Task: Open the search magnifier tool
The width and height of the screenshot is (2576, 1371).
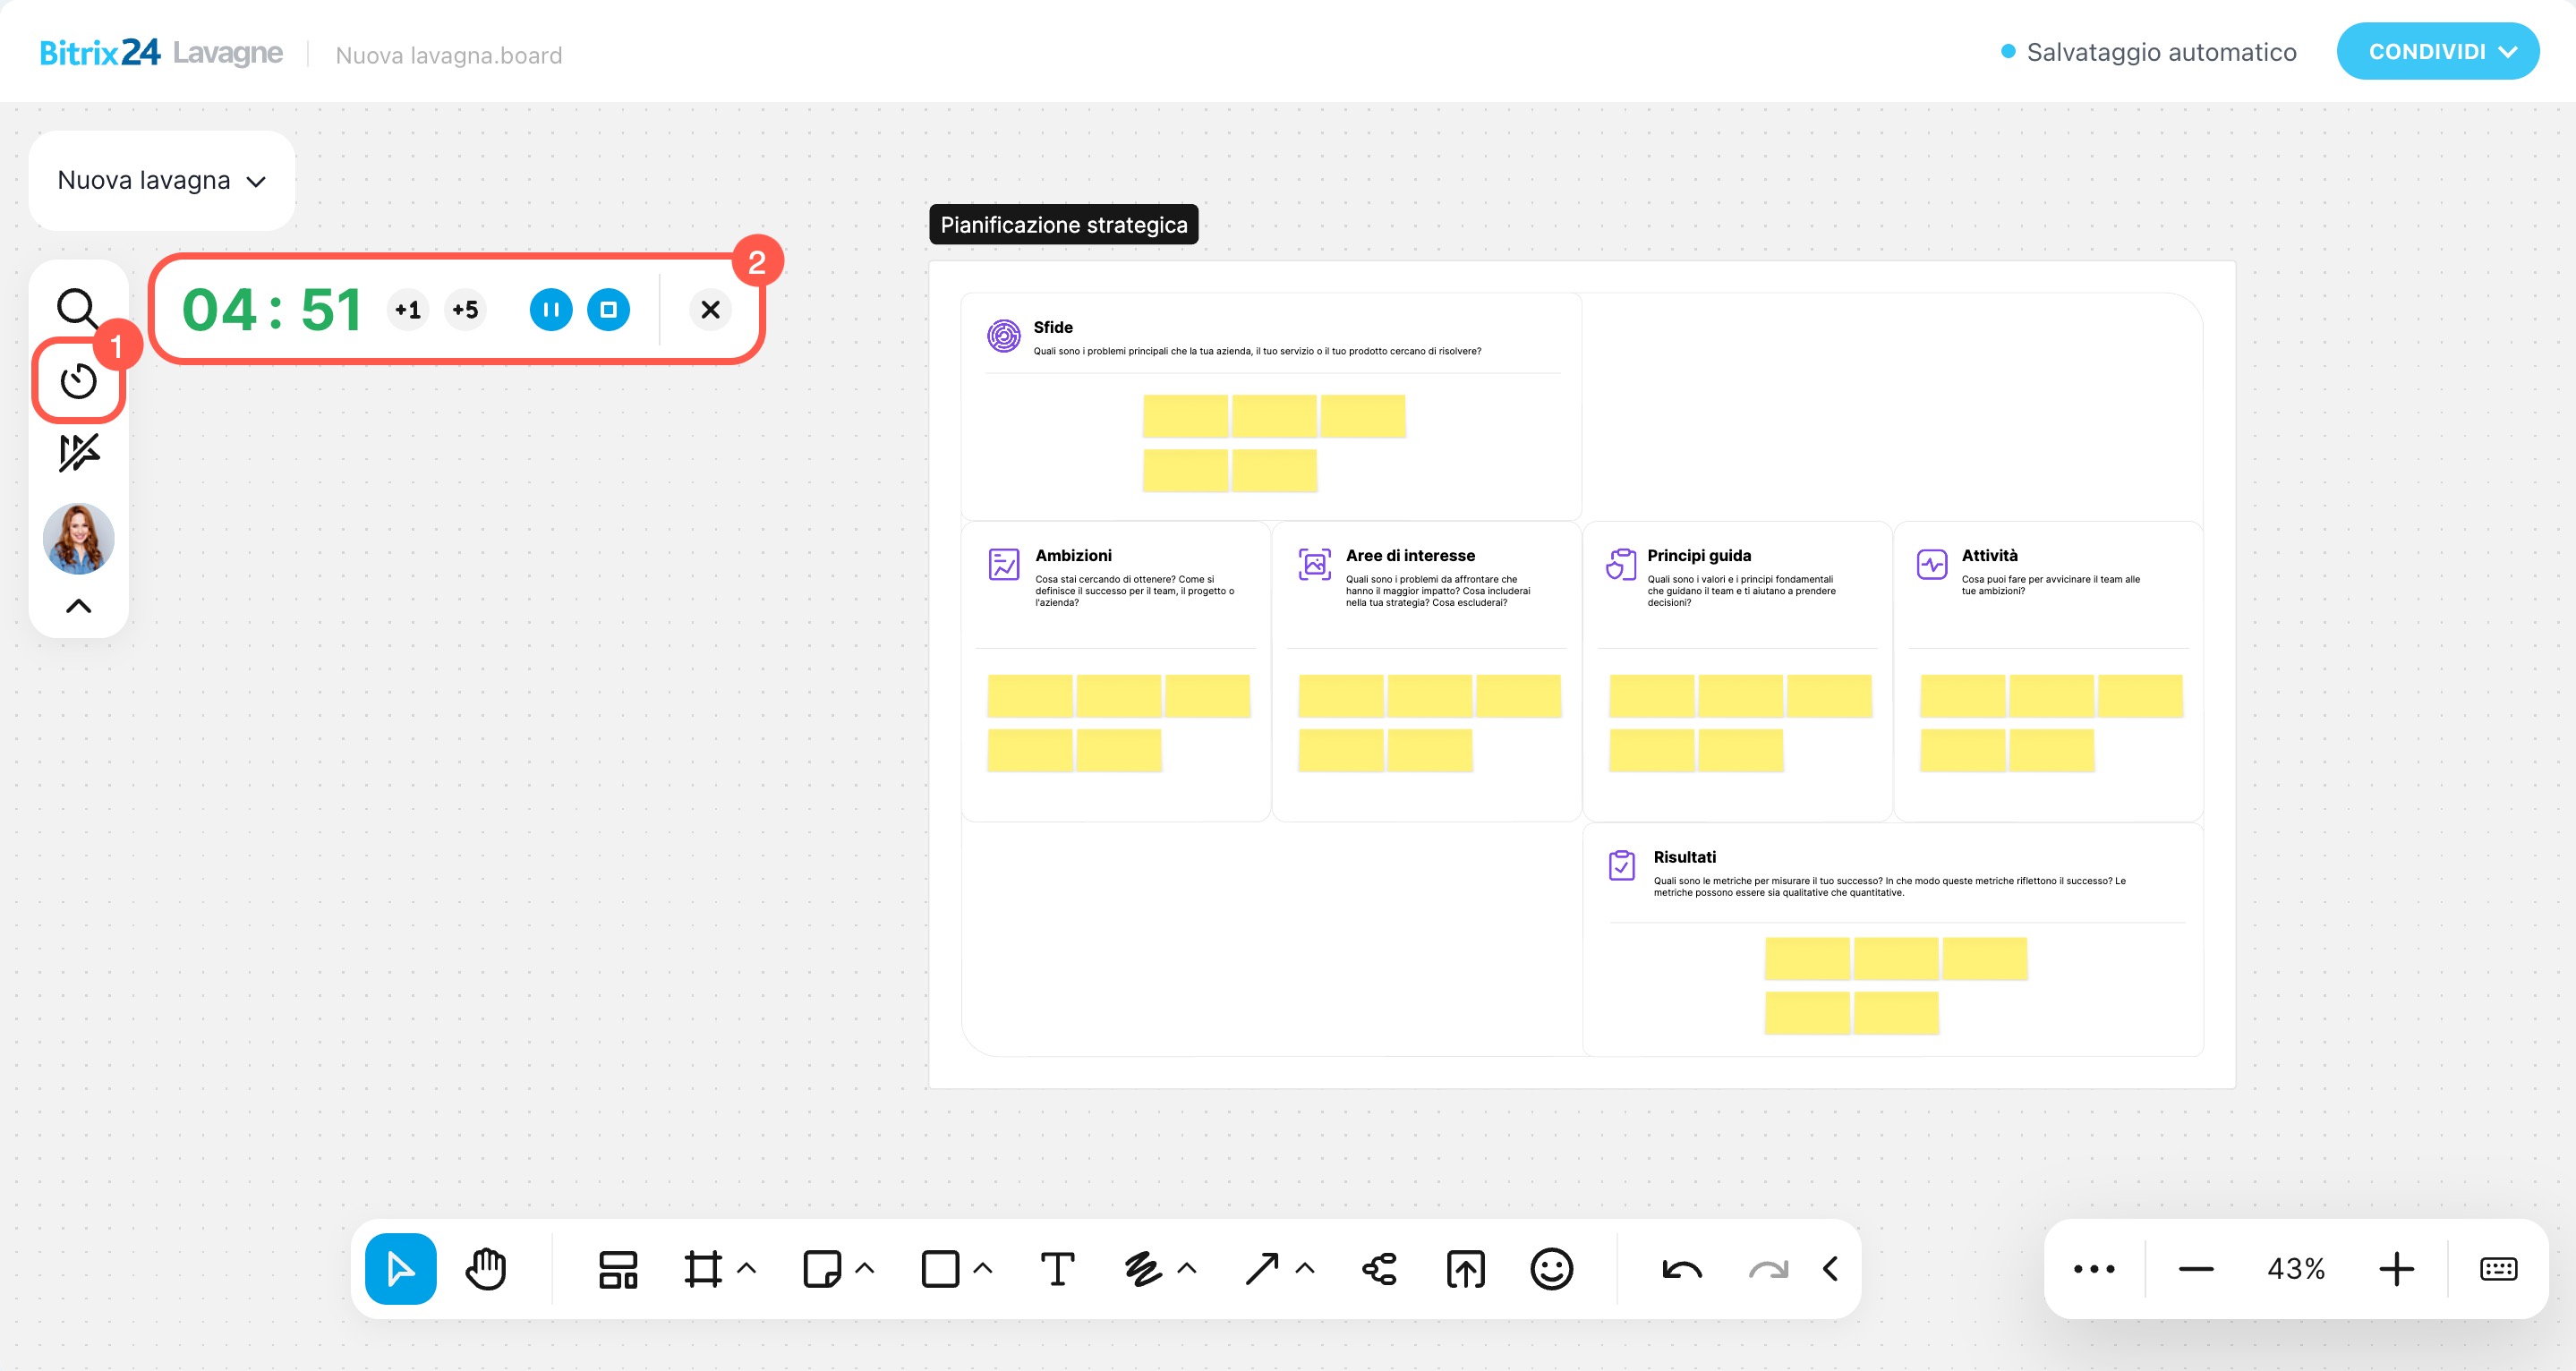Action: (77, 309)
